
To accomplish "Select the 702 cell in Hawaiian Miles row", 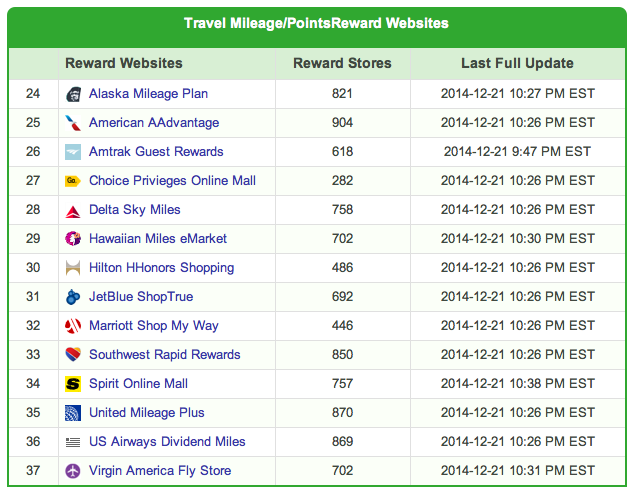I will [x=342, y=239].
